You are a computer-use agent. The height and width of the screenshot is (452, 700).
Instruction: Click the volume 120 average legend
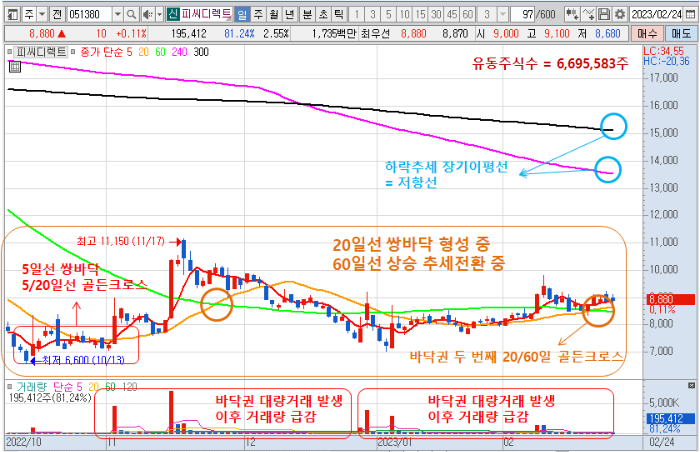click(130, 386)
